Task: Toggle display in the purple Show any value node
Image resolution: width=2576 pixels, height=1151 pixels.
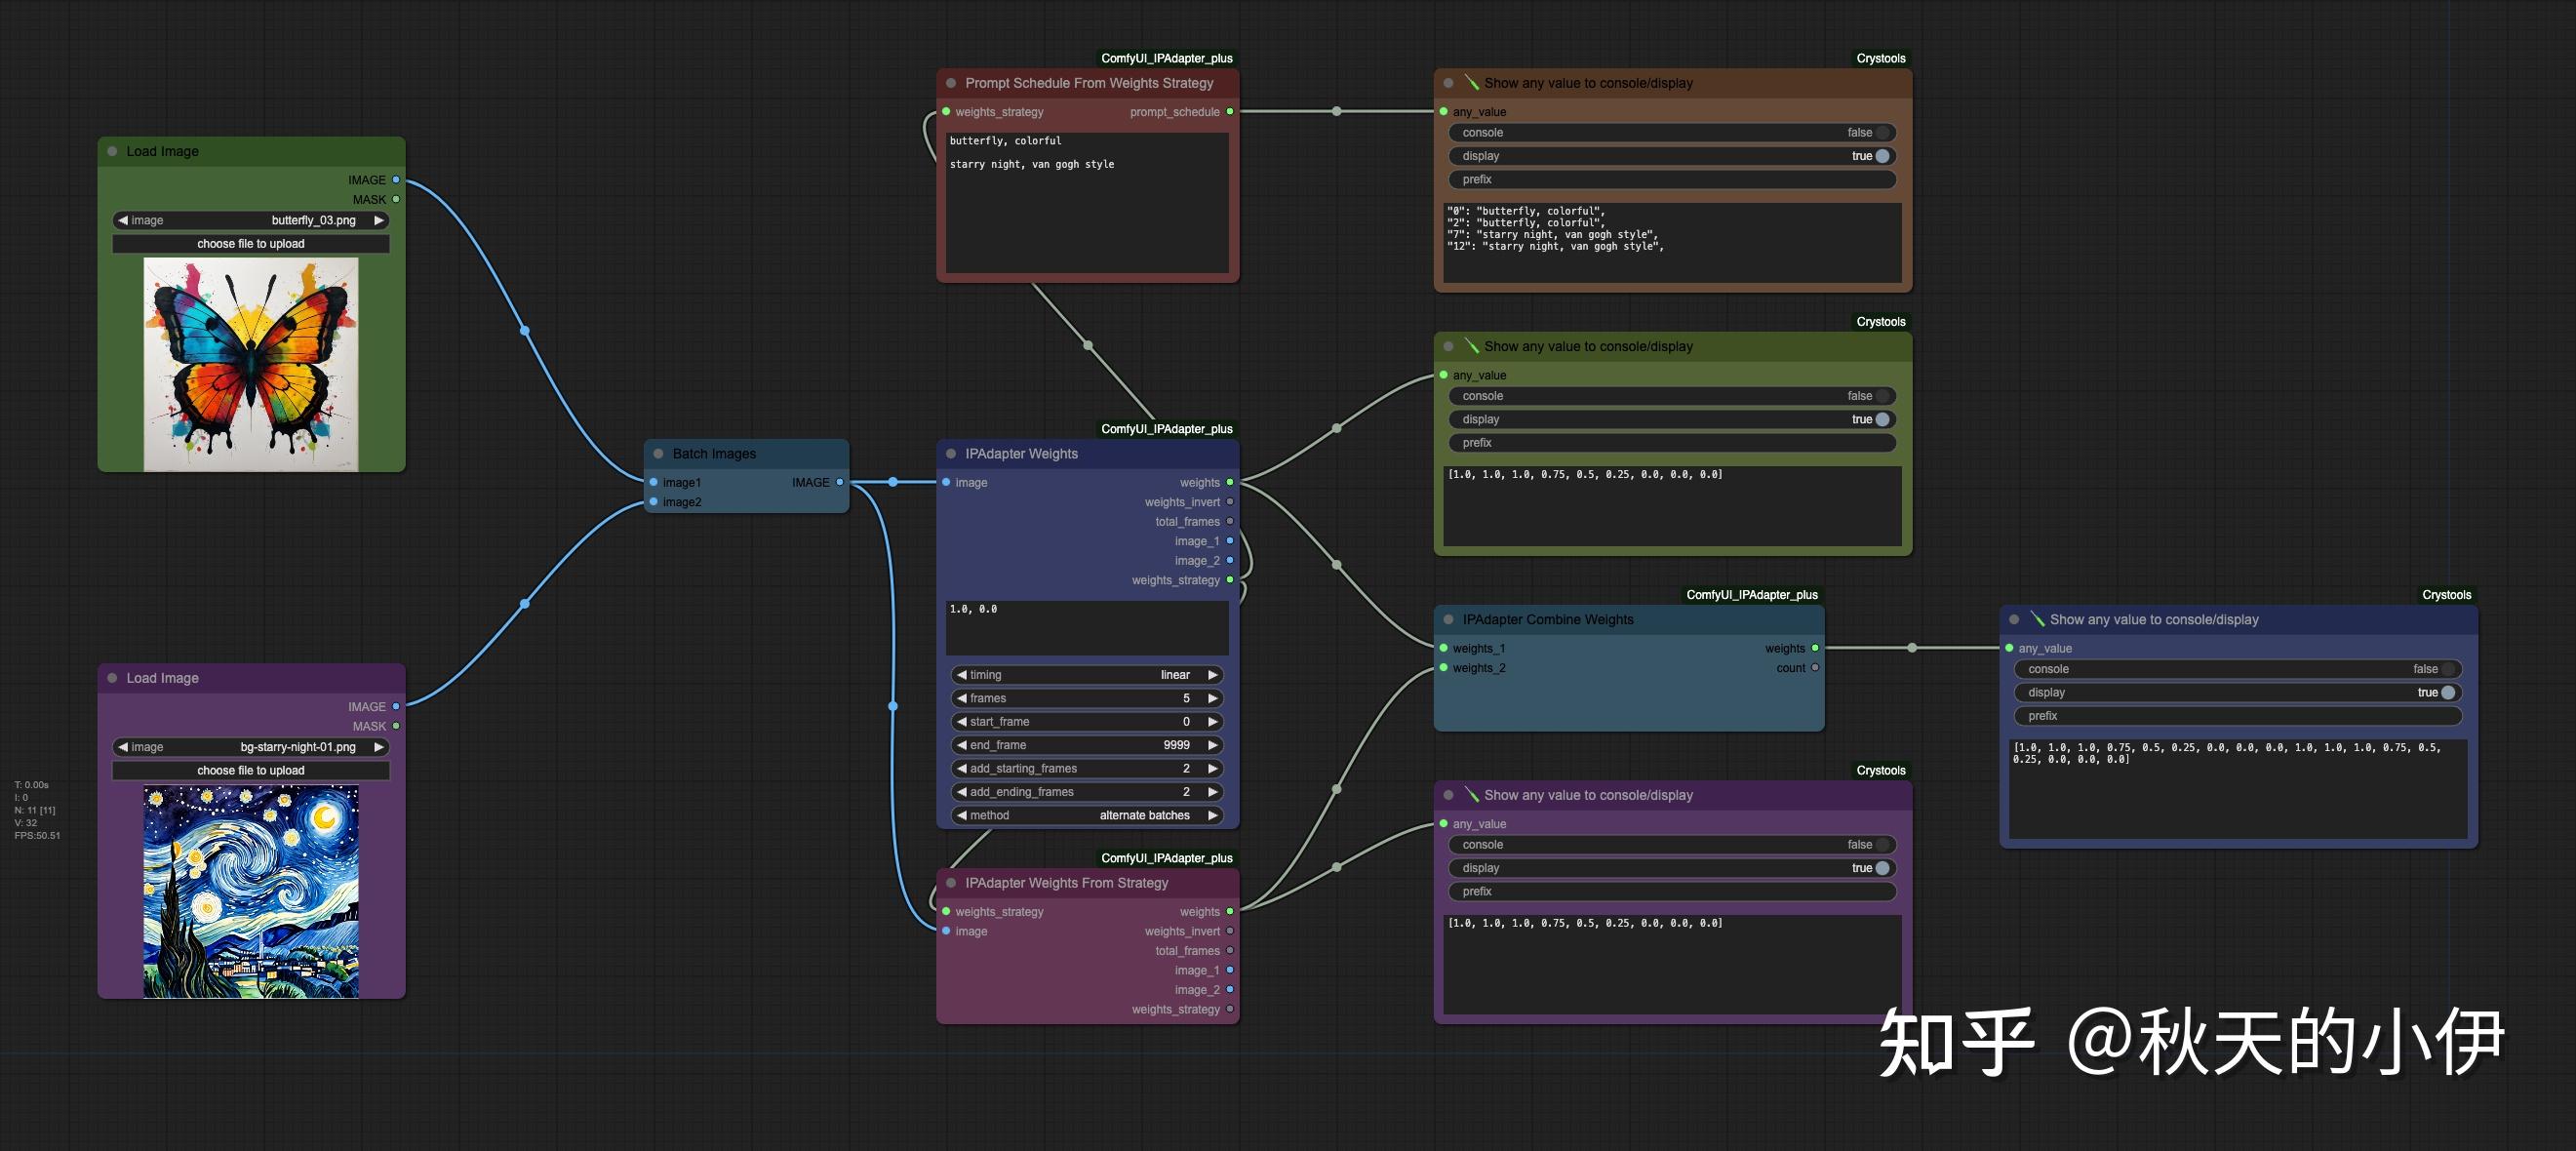Action: click(1672, 868)
